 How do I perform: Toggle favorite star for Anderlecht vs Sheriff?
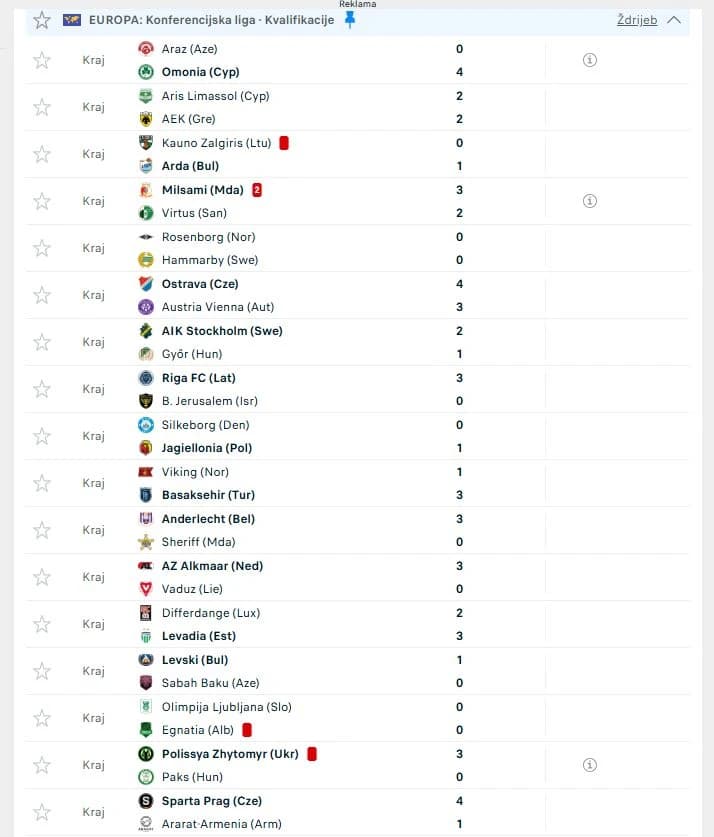42,530
